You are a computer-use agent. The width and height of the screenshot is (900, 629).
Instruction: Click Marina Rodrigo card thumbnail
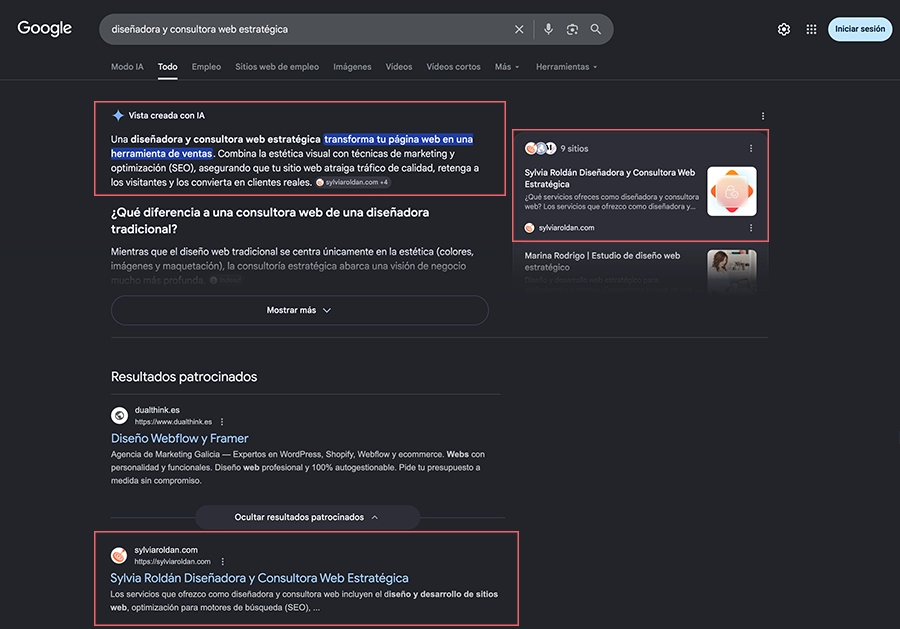click(x=732, y=271)
